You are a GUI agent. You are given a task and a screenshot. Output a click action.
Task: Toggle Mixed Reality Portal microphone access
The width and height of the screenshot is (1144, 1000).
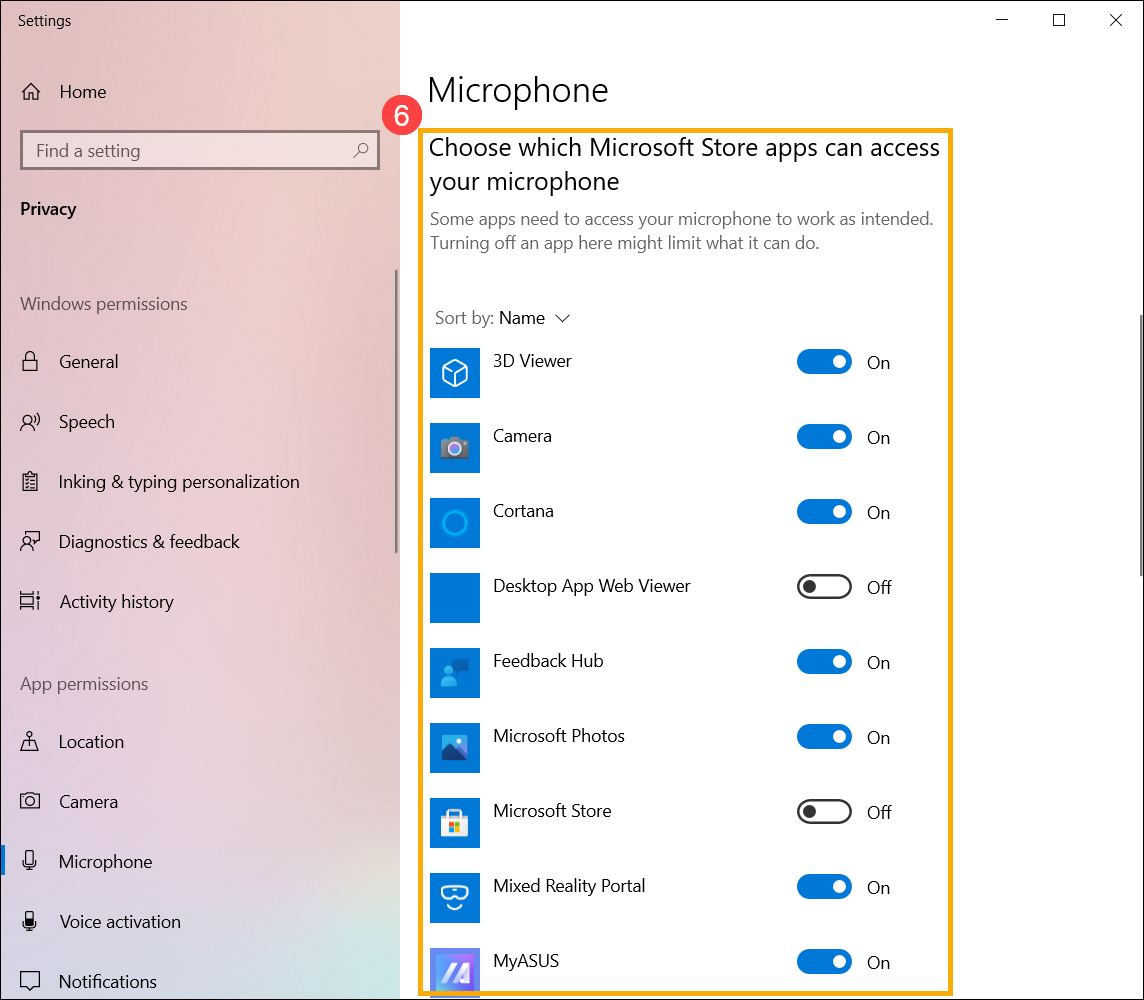click(824, 887)
